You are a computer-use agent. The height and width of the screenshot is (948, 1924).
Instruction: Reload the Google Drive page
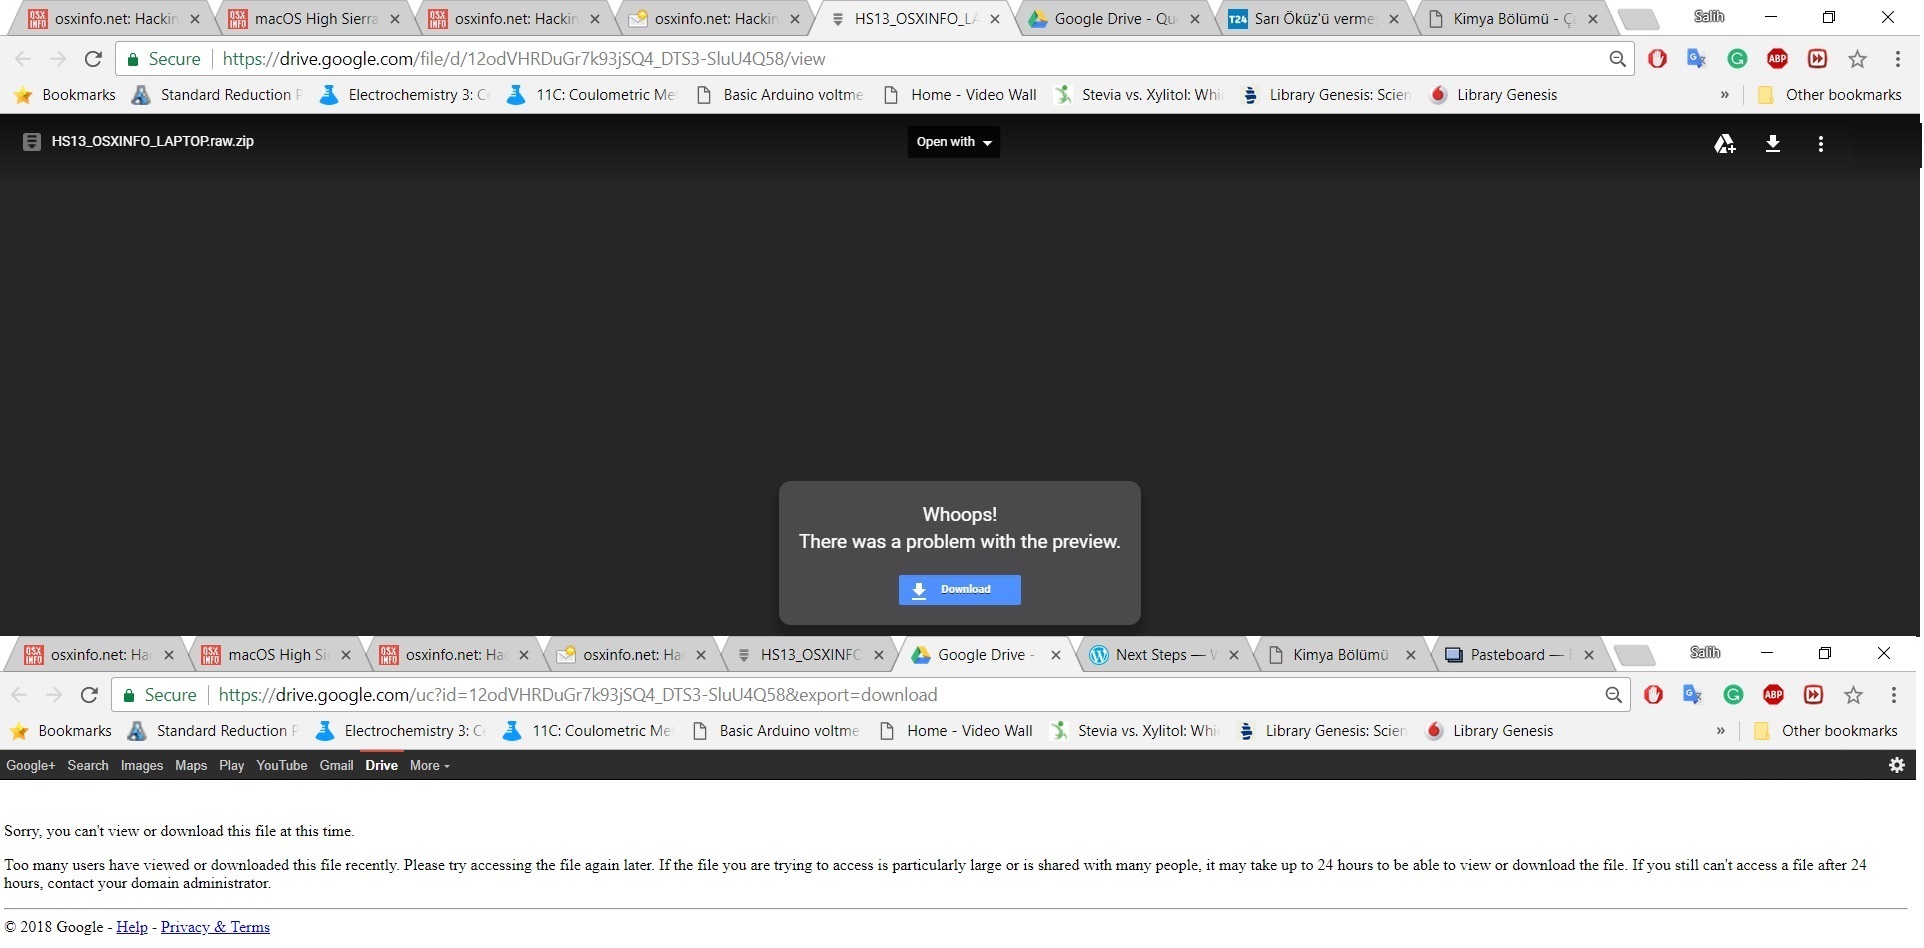pos(92,59)
